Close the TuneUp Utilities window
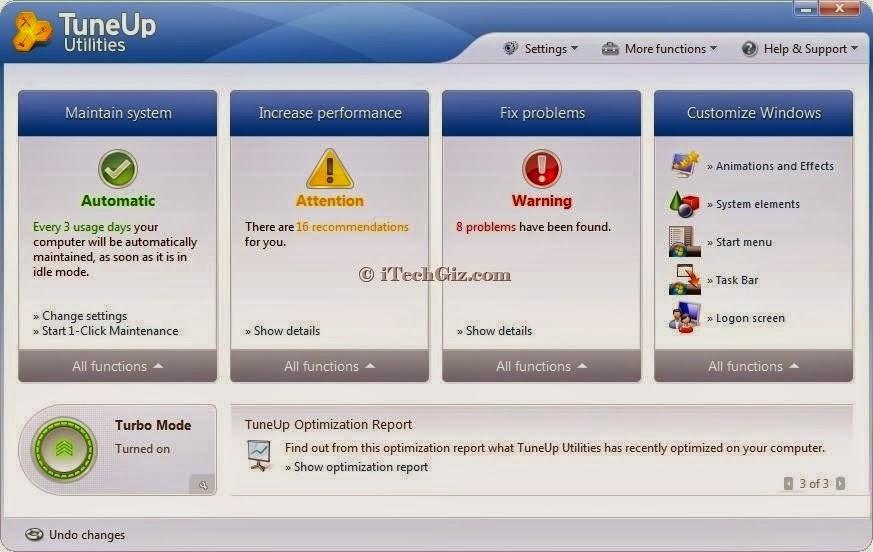Screen dimensions: 873x552 pos(840,8)
